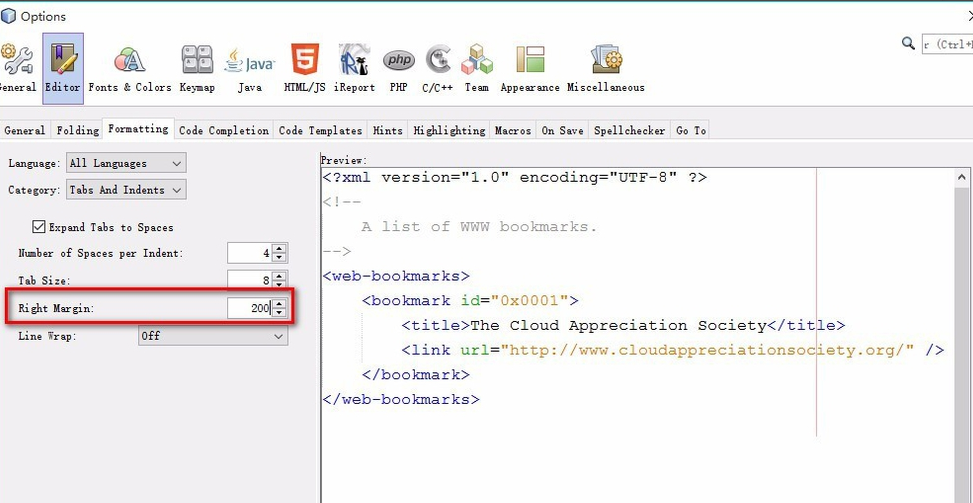The image size is (973, 503).
Task: Click the opening <web-bookmarks> tag
Action: click(x=396, y=276)
